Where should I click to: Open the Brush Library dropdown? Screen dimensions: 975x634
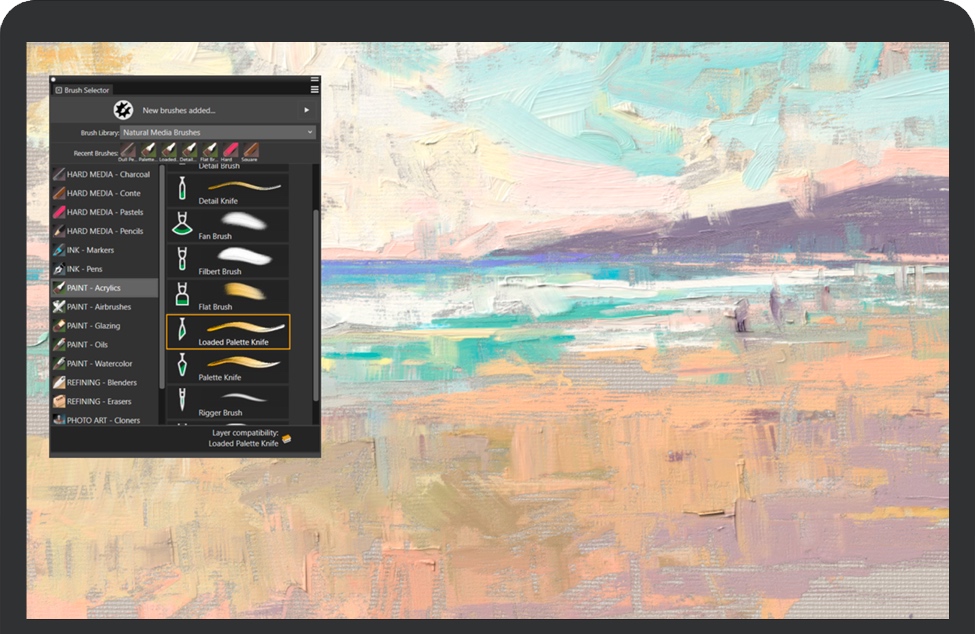tap(218, 132)
